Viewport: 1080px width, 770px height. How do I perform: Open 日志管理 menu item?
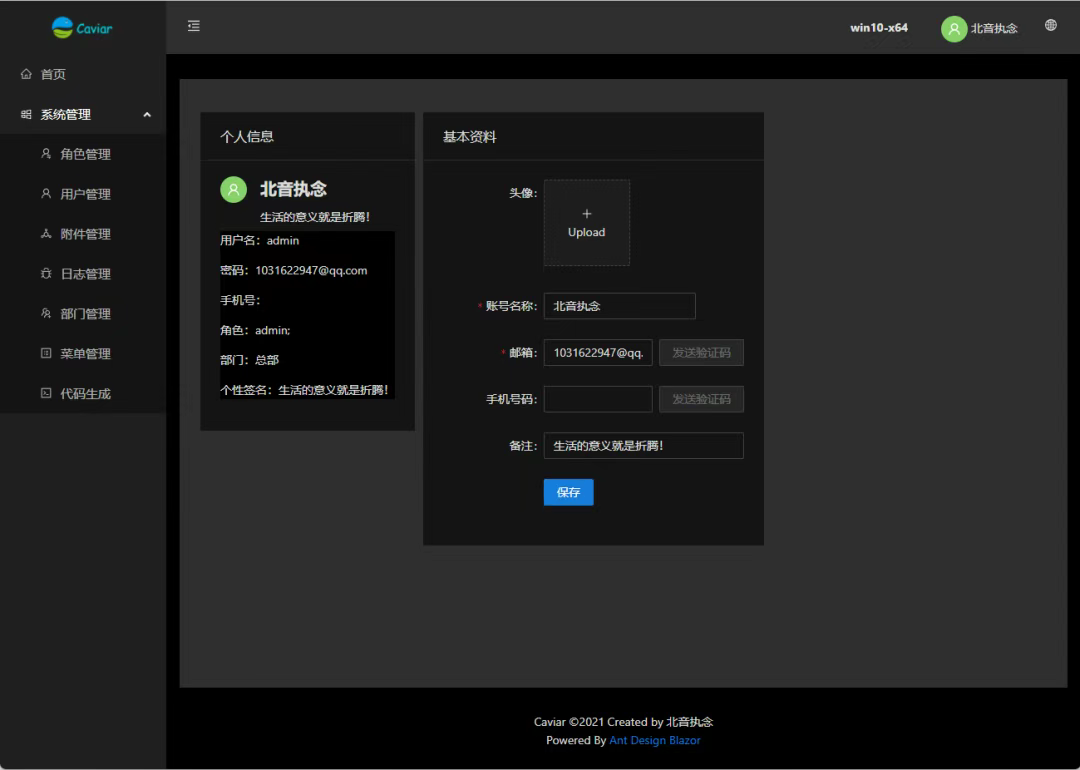tap(83, 274)
